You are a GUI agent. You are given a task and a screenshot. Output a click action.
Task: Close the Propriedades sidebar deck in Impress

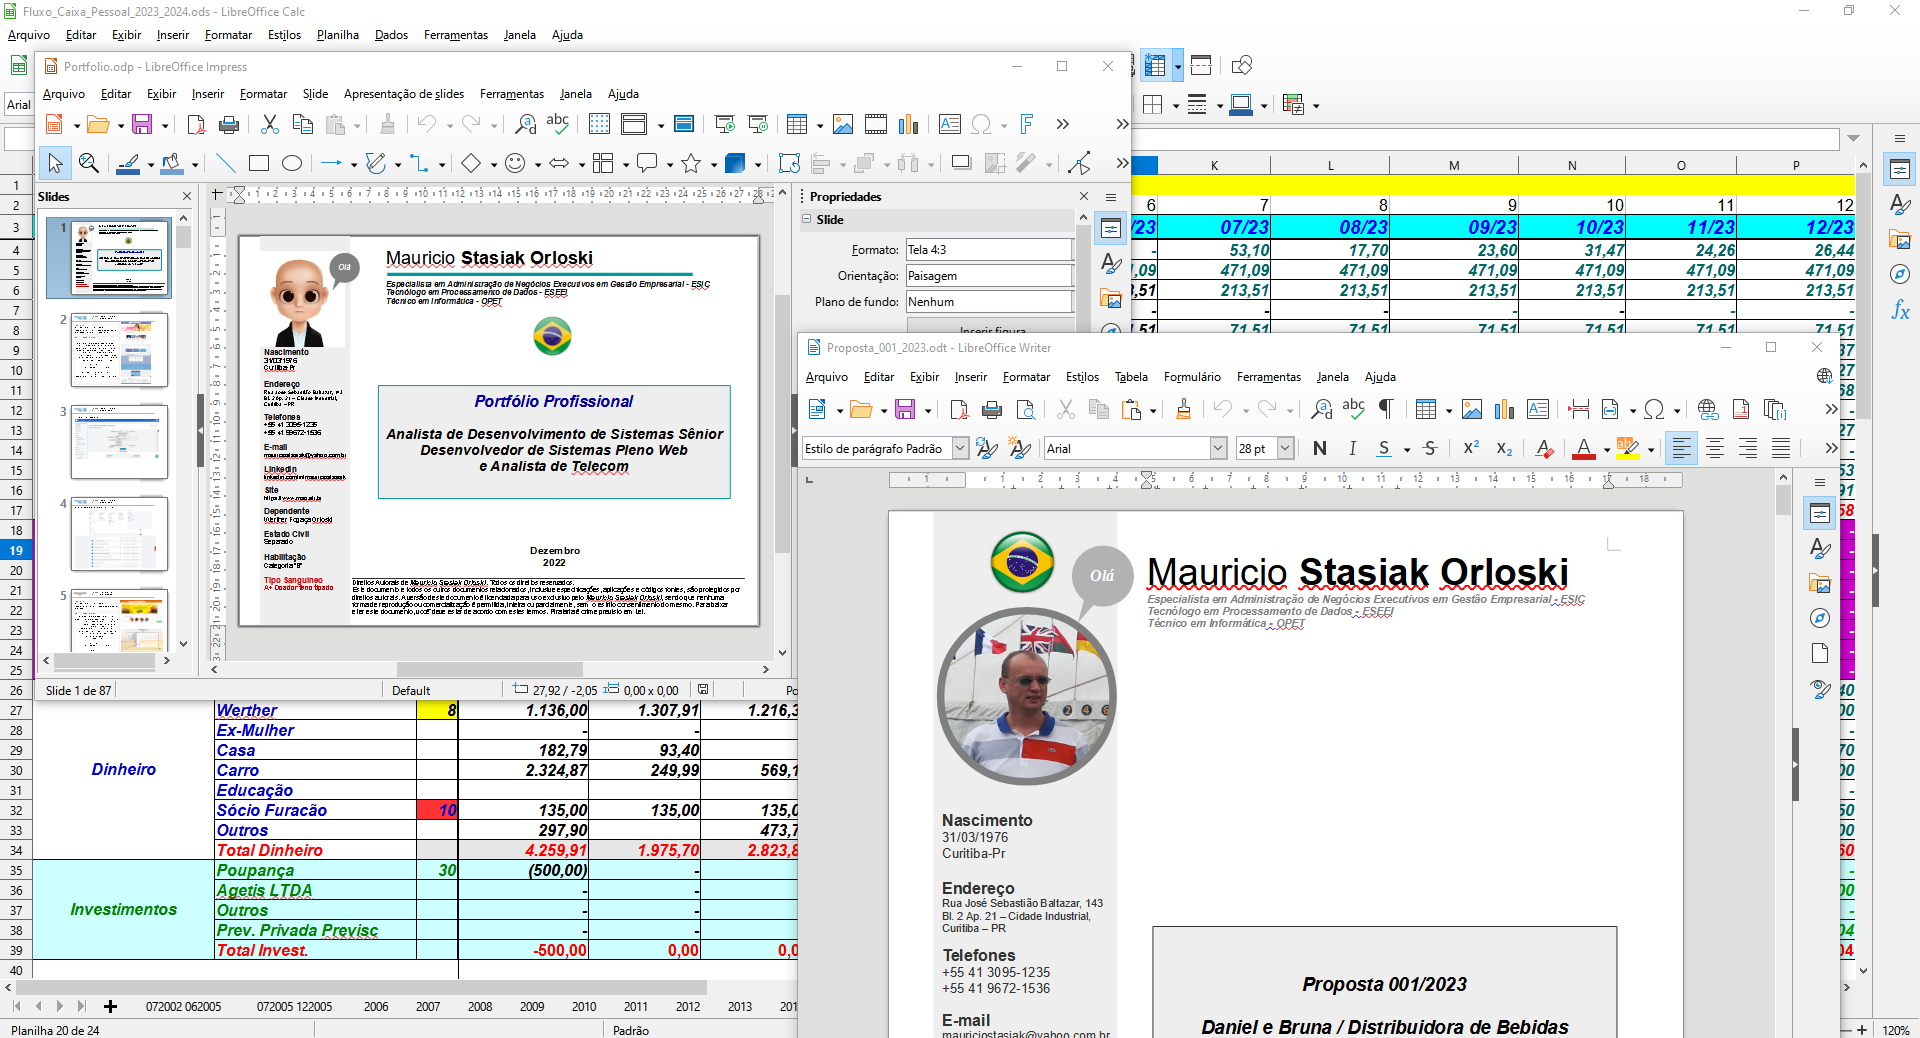pos(1084,197)
